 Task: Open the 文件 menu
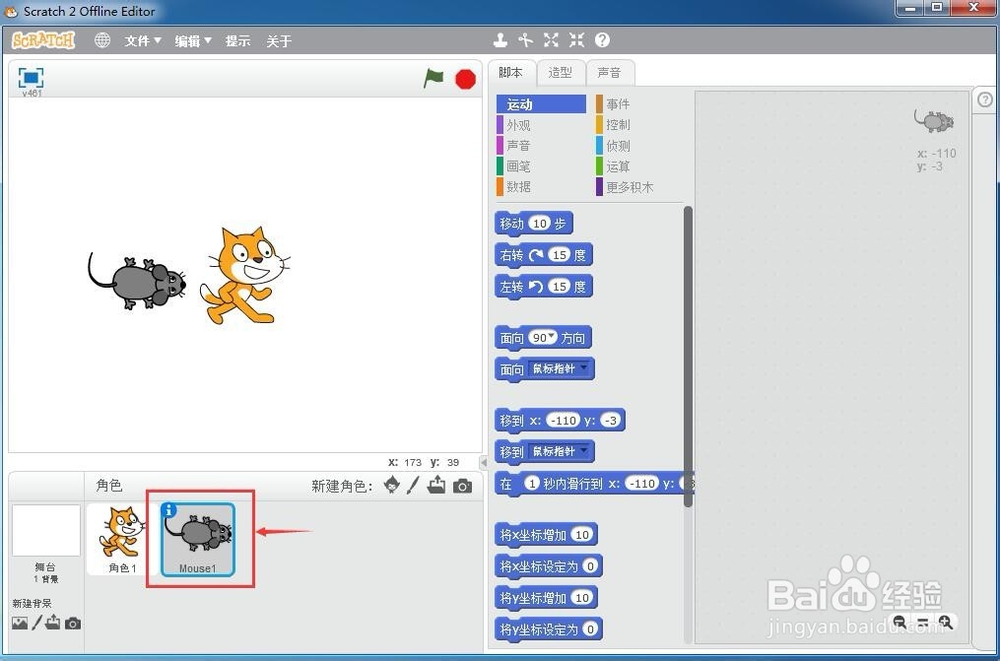tap(142, 41)
